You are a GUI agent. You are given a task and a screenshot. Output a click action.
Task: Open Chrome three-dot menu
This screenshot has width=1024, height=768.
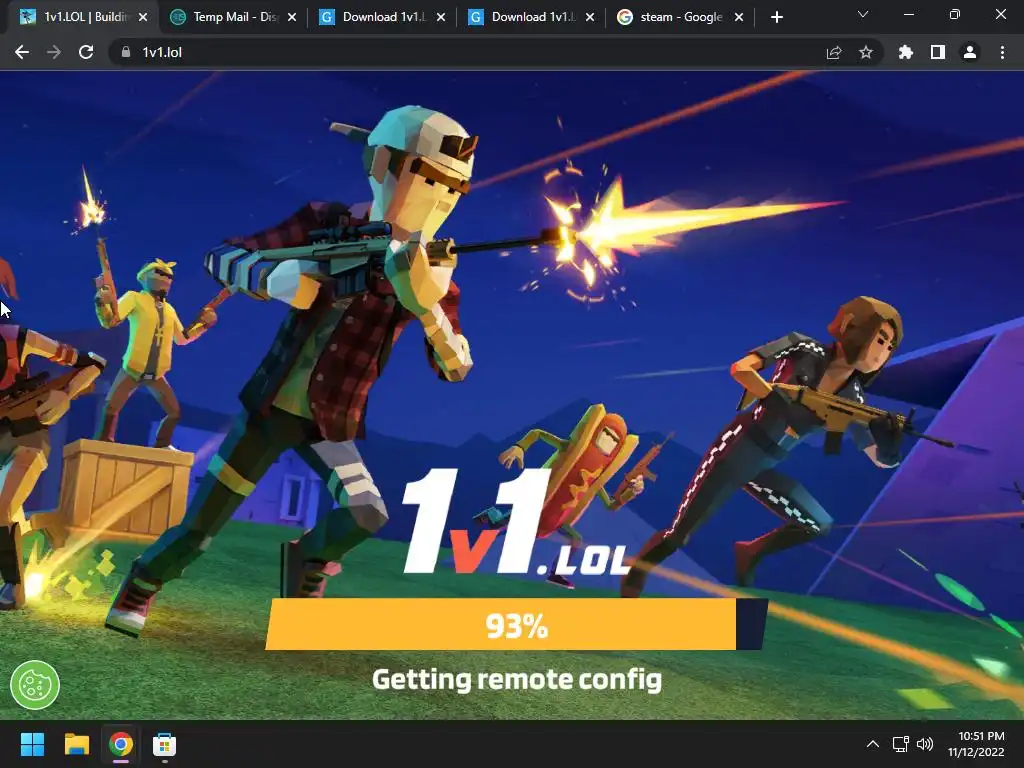click(x=1002, y=52)
